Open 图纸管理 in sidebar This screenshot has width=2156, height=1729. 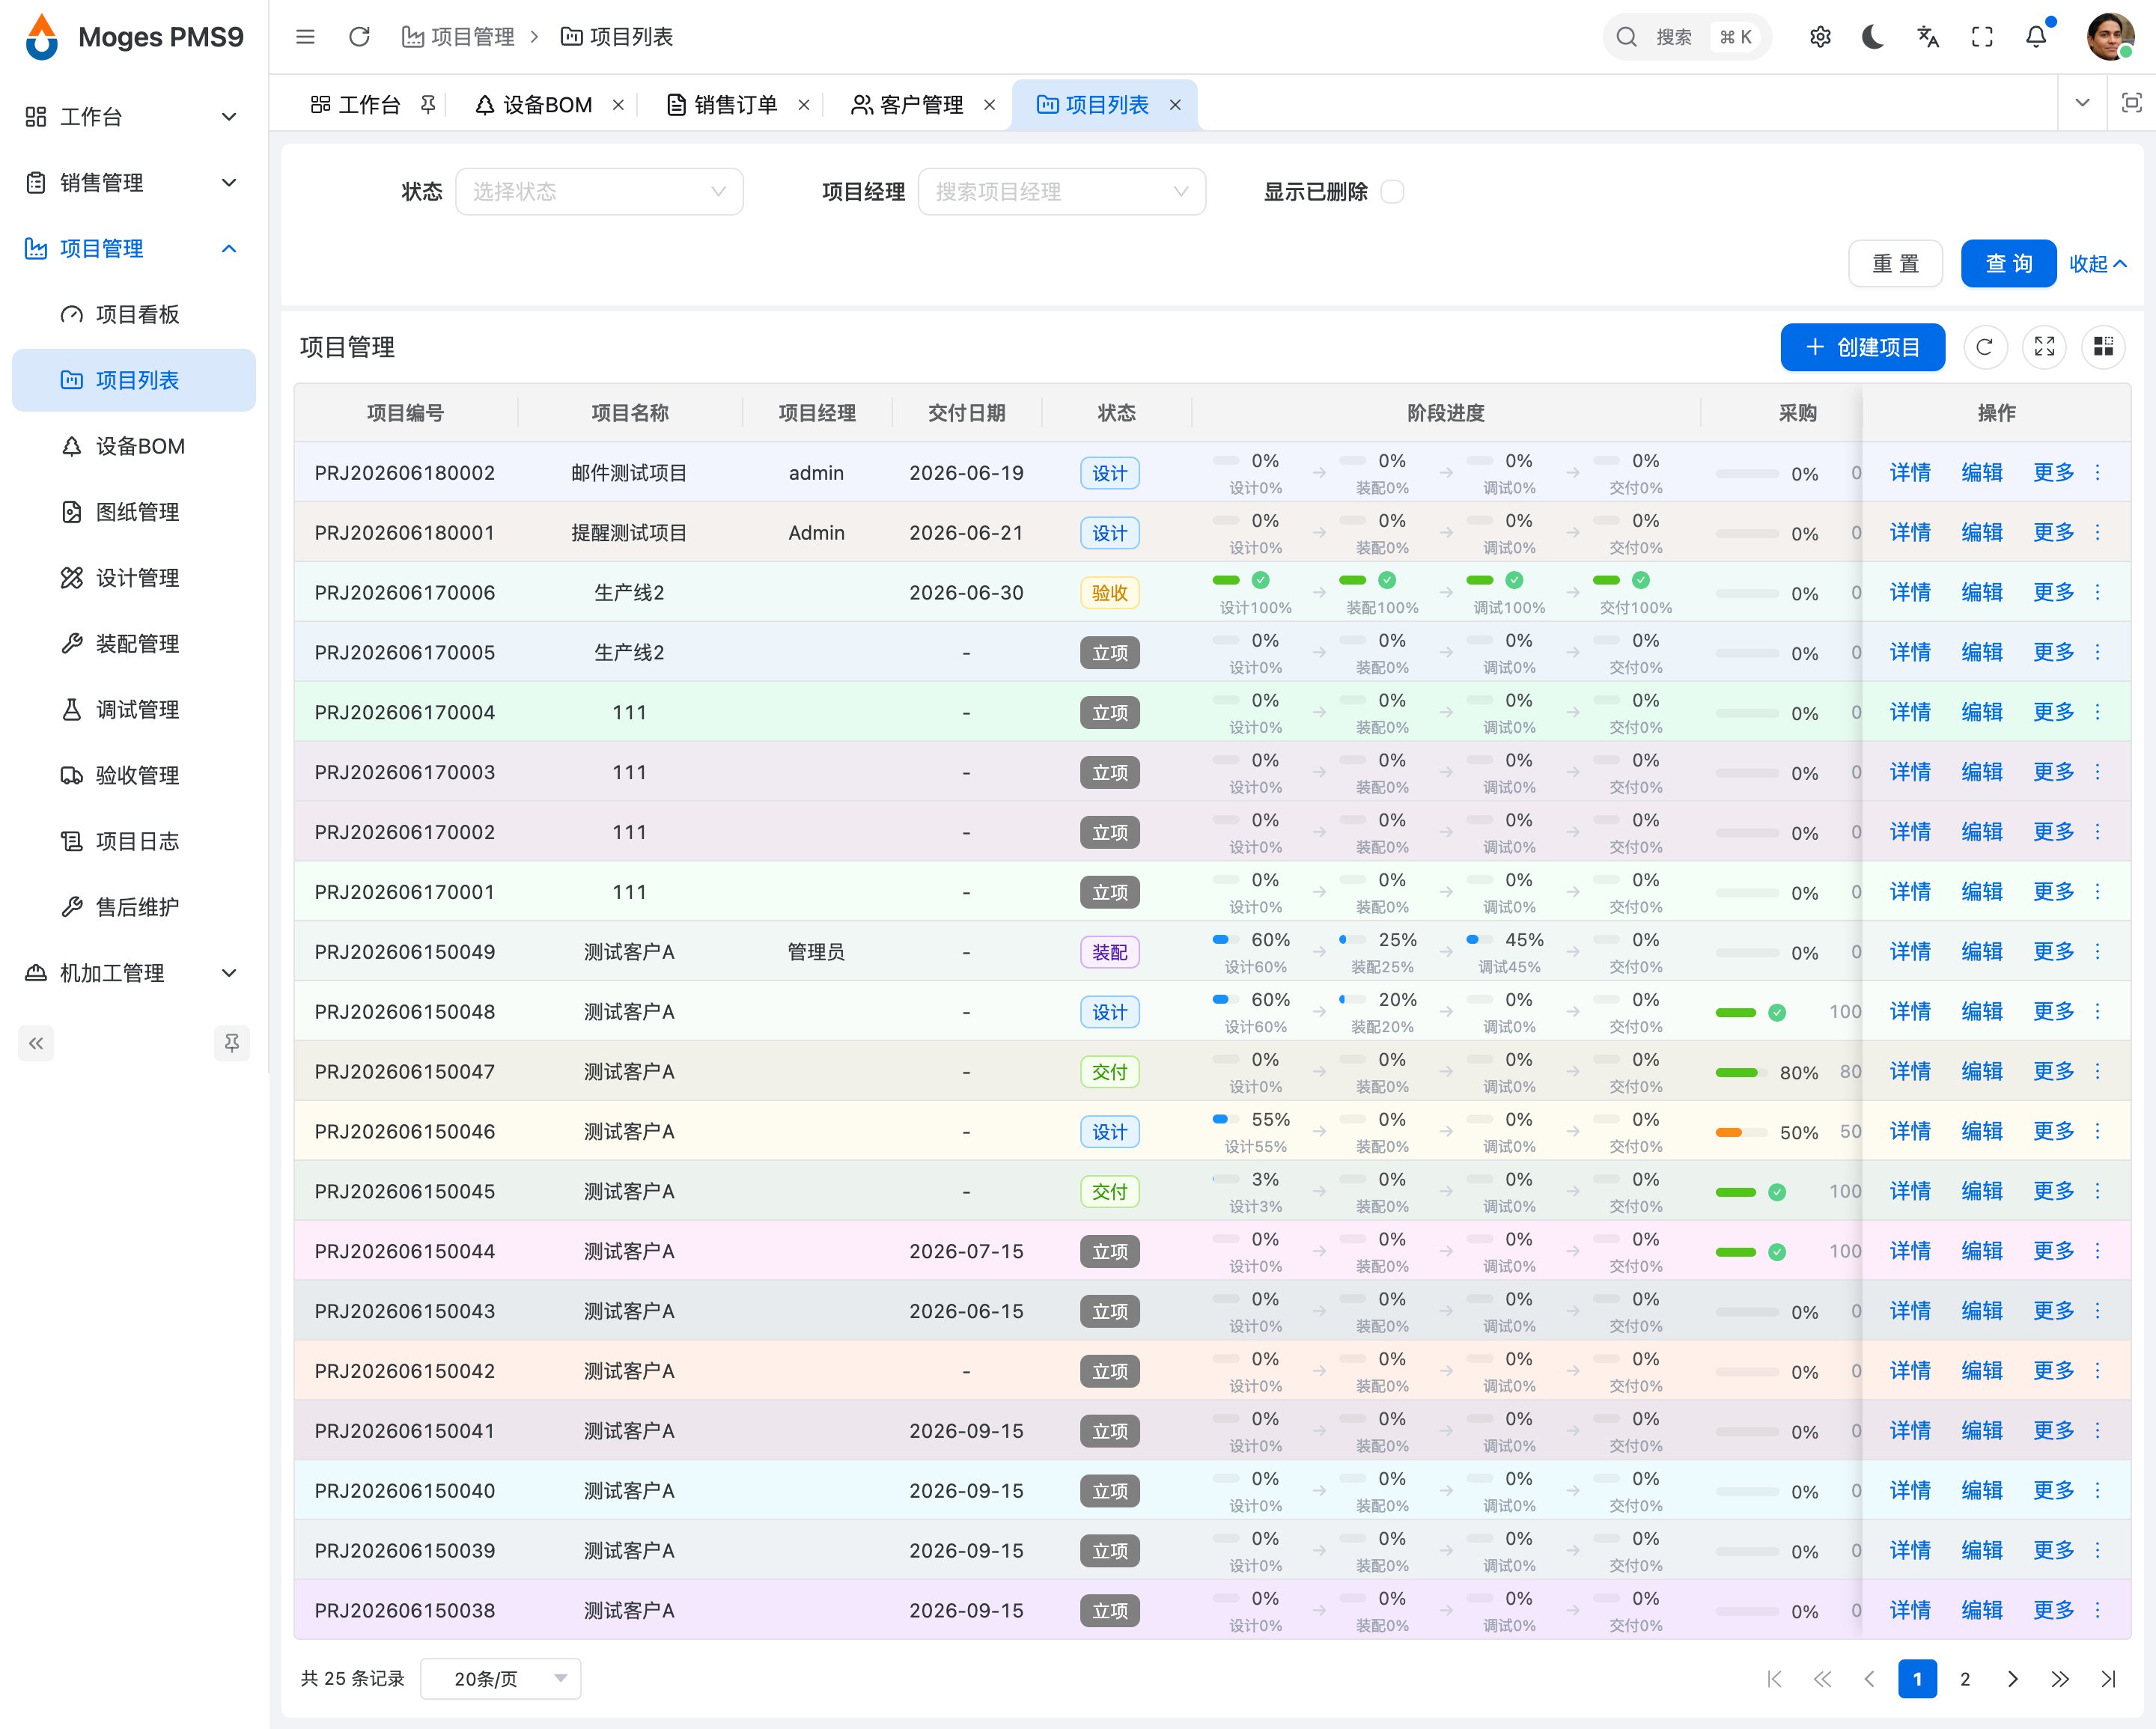134,513
